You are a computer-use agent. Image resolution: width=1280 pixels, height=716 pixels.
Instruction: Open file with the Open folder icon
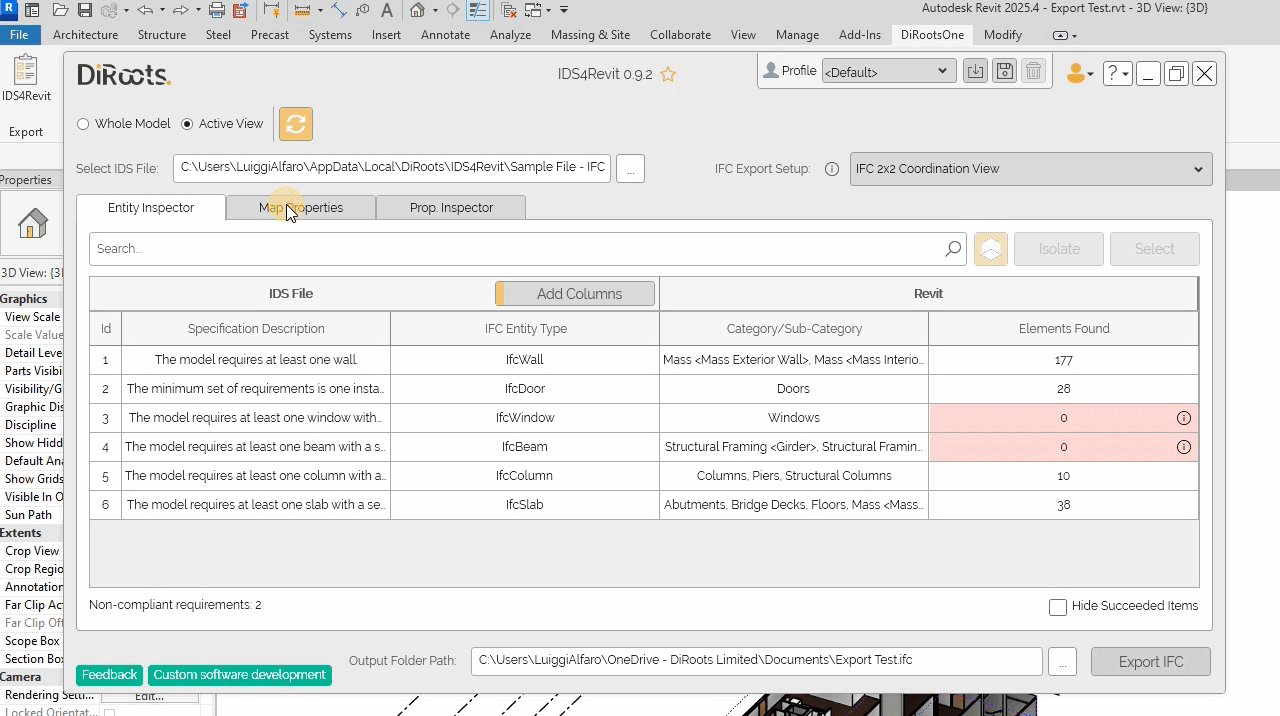tap(60, 10)
